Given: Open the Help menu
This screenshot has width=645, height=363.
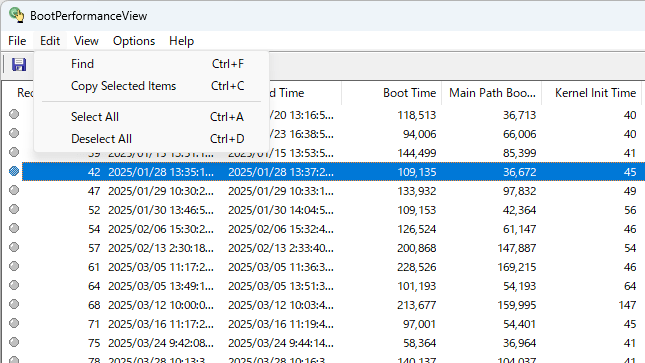Looking at the screenshot, I should [181, 41].
